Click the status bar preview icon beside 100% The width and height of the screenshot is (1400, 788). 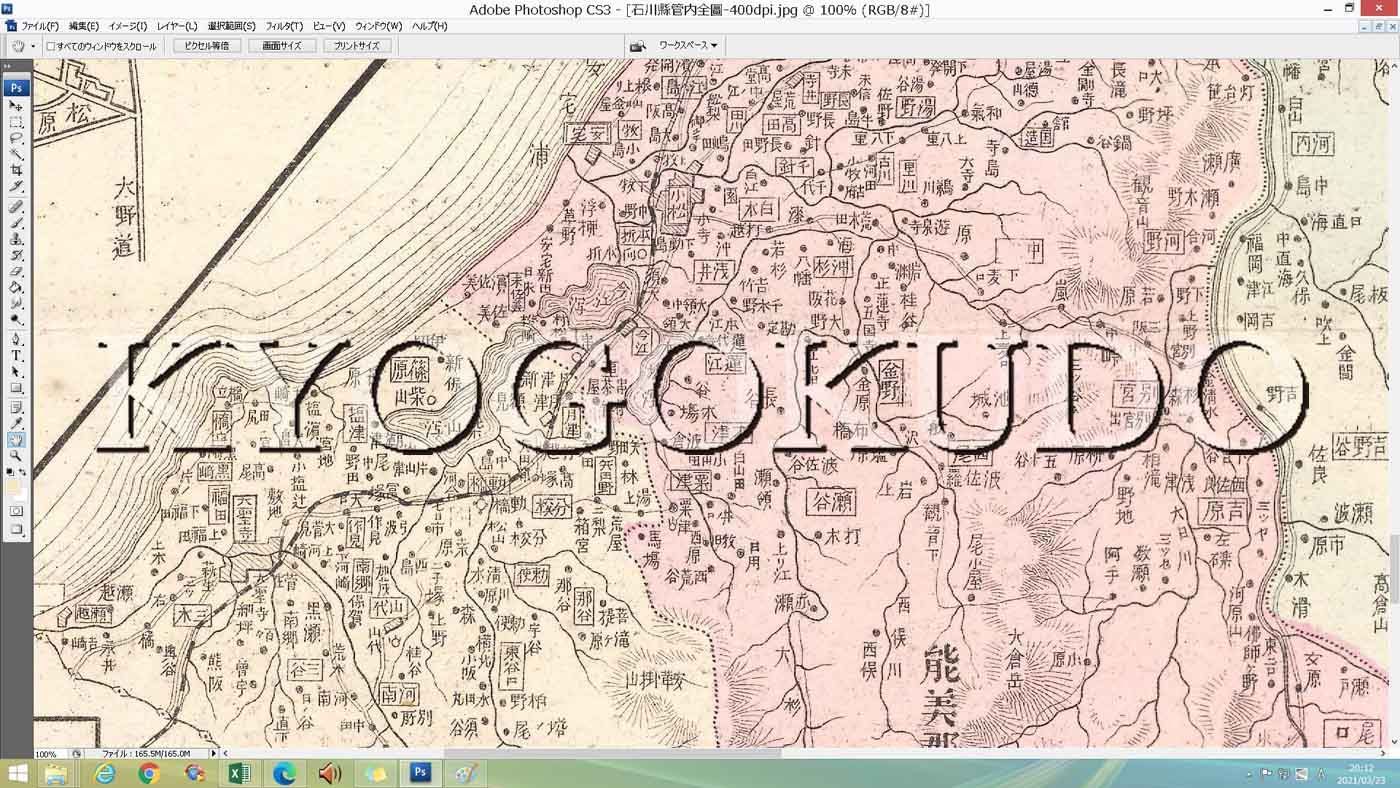pyautogui.click(x=76, y=753)
